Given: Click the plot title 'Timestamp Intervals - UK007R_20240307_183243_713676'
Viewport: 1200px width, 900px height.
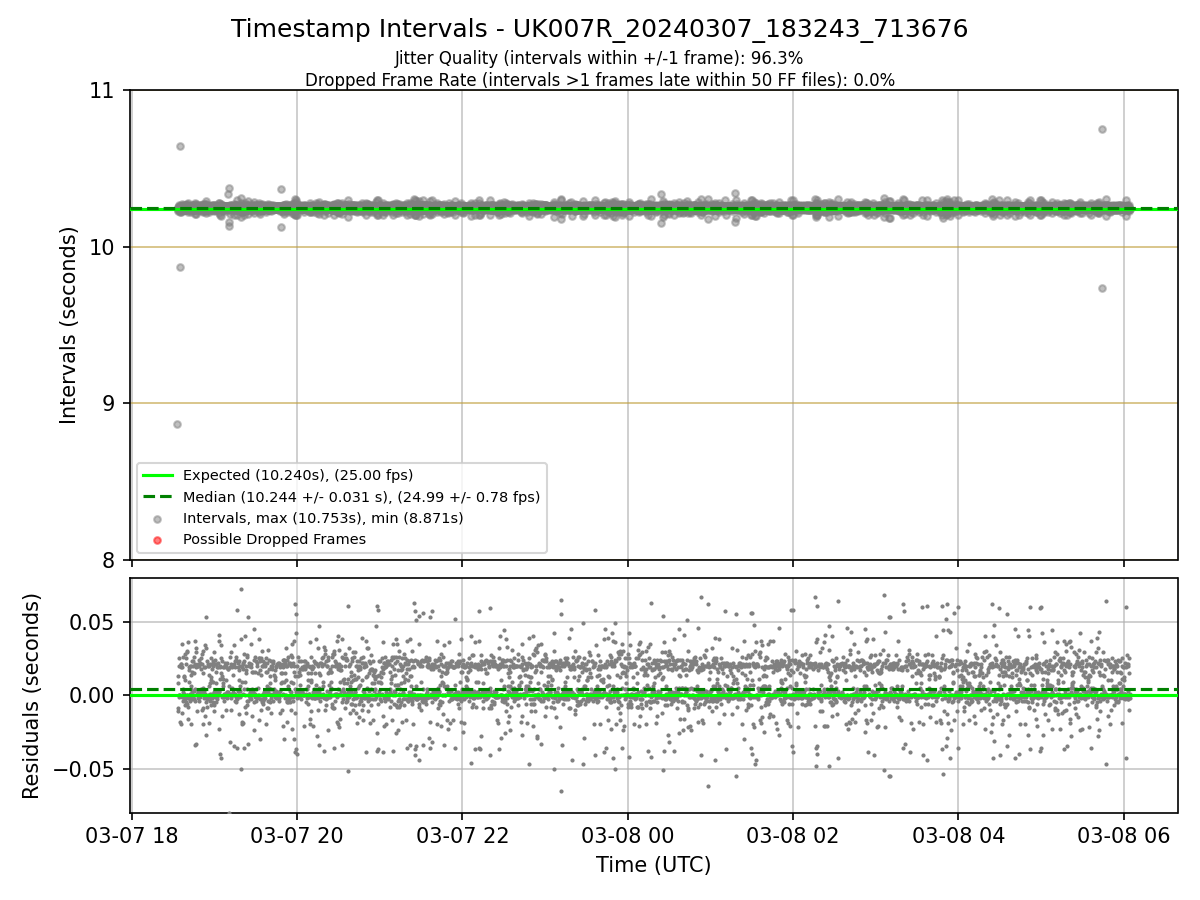Looking at the screenshot, I should click(599, 29).
